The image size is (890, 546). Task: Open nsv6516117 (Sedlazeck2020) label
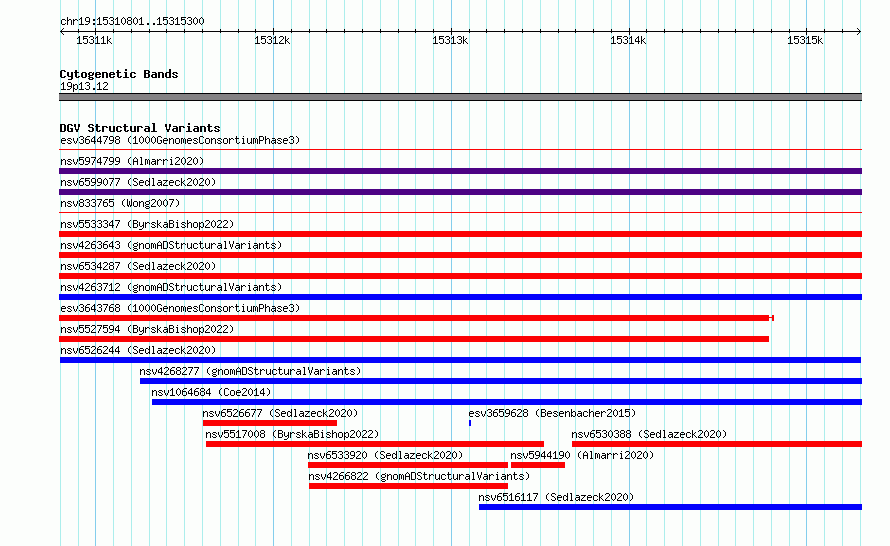point(556,497)
